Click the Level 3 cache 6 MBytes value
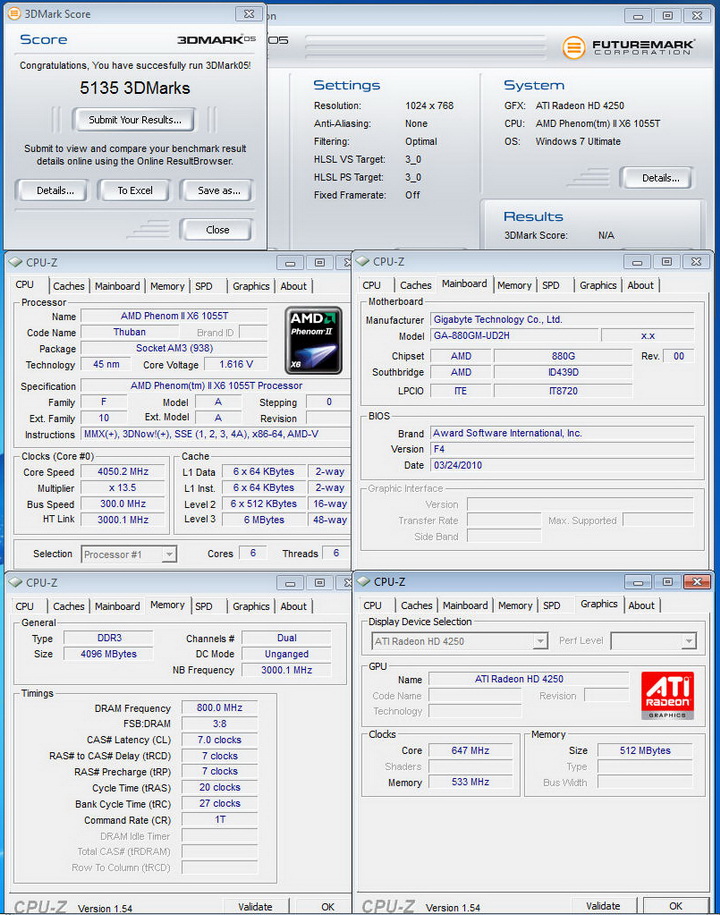This screenshot has width=720, height=915. pyautogui.click(x=264, y=519)
